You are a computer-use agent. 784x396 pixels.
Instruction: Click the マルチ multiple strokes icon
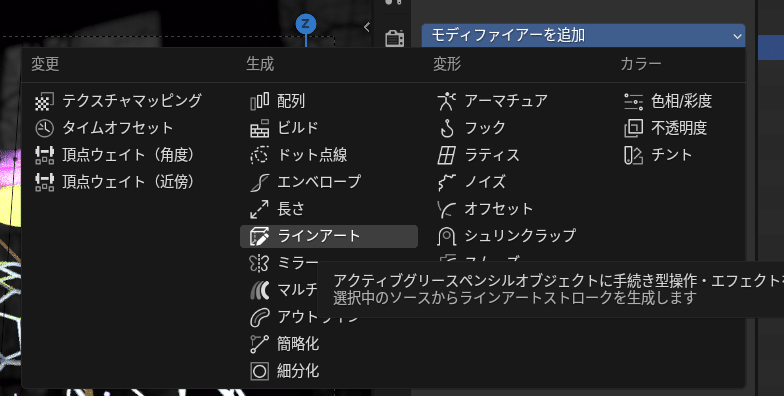coord(260,290)
